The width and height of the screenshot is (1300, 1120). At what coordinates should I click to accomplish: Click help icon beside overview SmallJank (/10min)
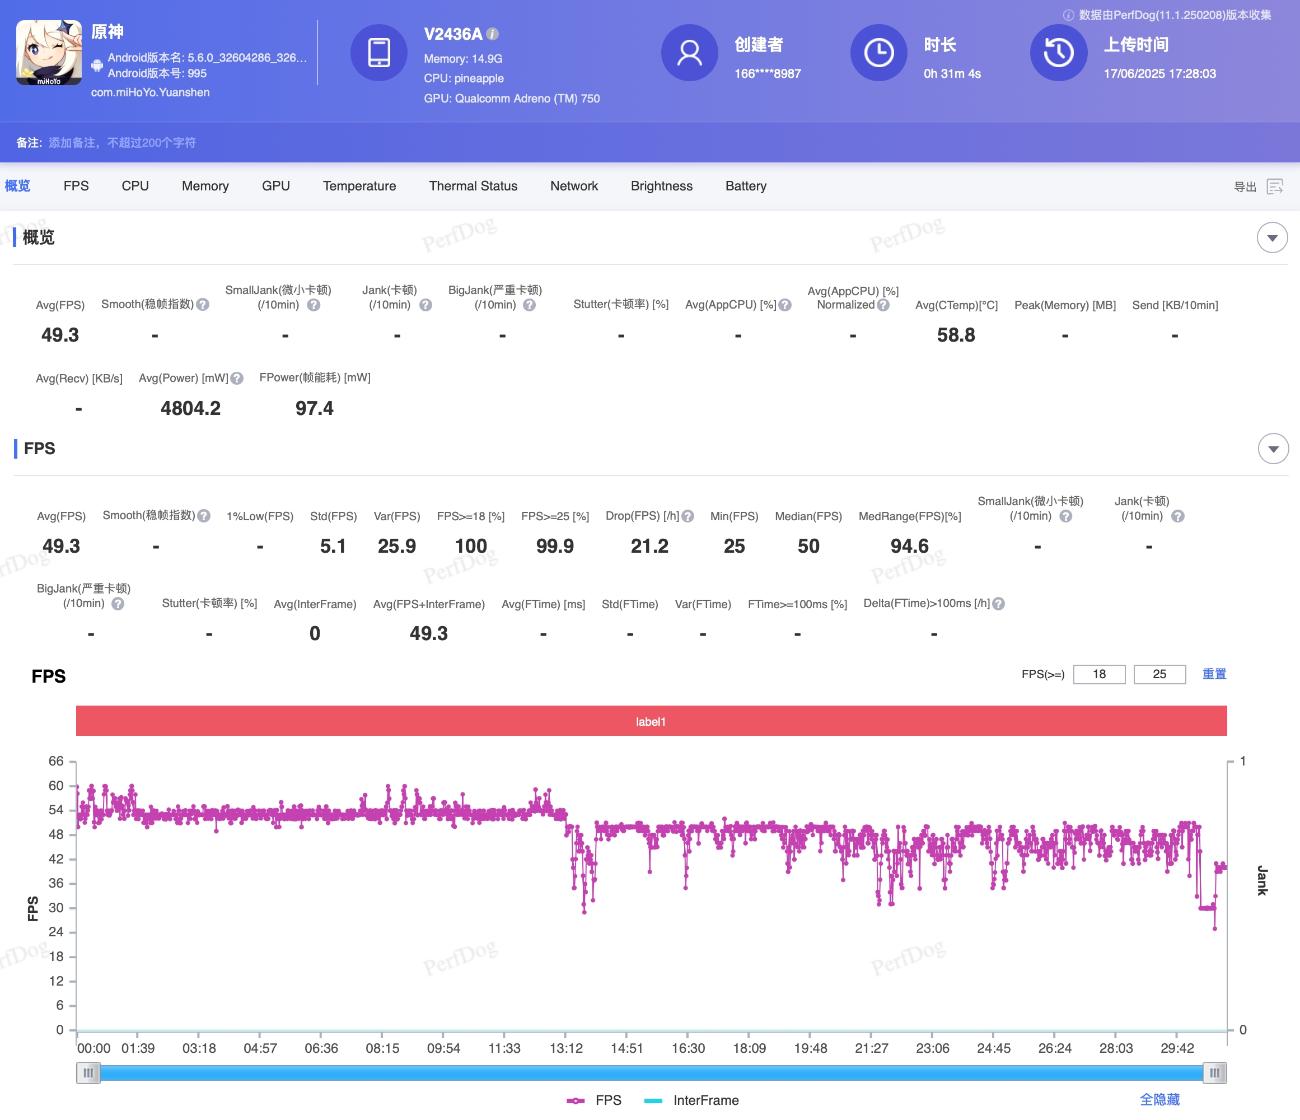click(313, 305)
